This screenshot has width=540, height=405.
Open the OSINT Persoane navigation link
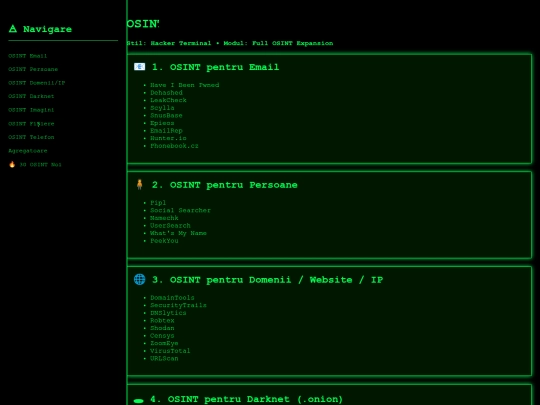coord(33,69)
